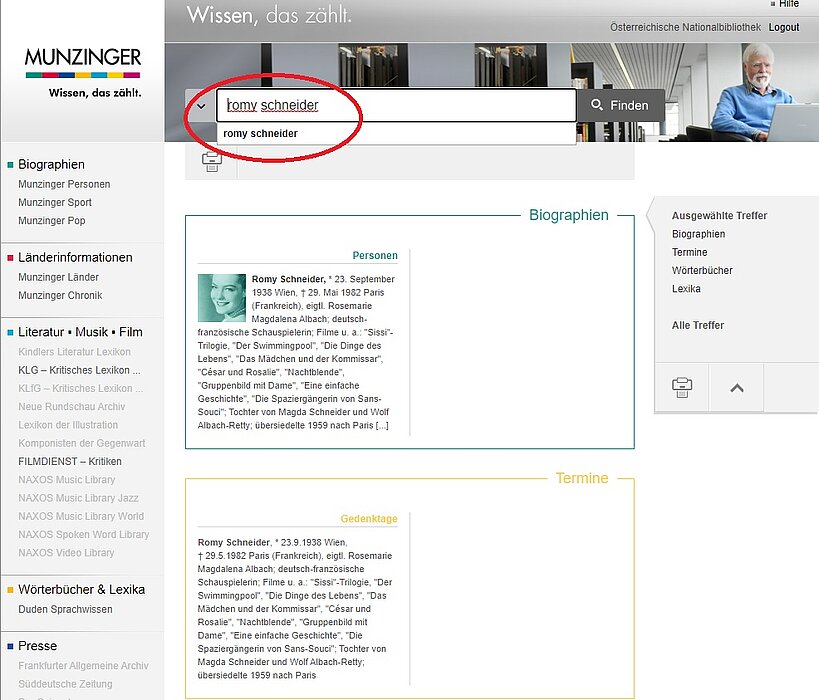Screen dimensions: 819x700
Task: Open KLfG – Kritisches Lexikon link
Action: pos(80,388)
